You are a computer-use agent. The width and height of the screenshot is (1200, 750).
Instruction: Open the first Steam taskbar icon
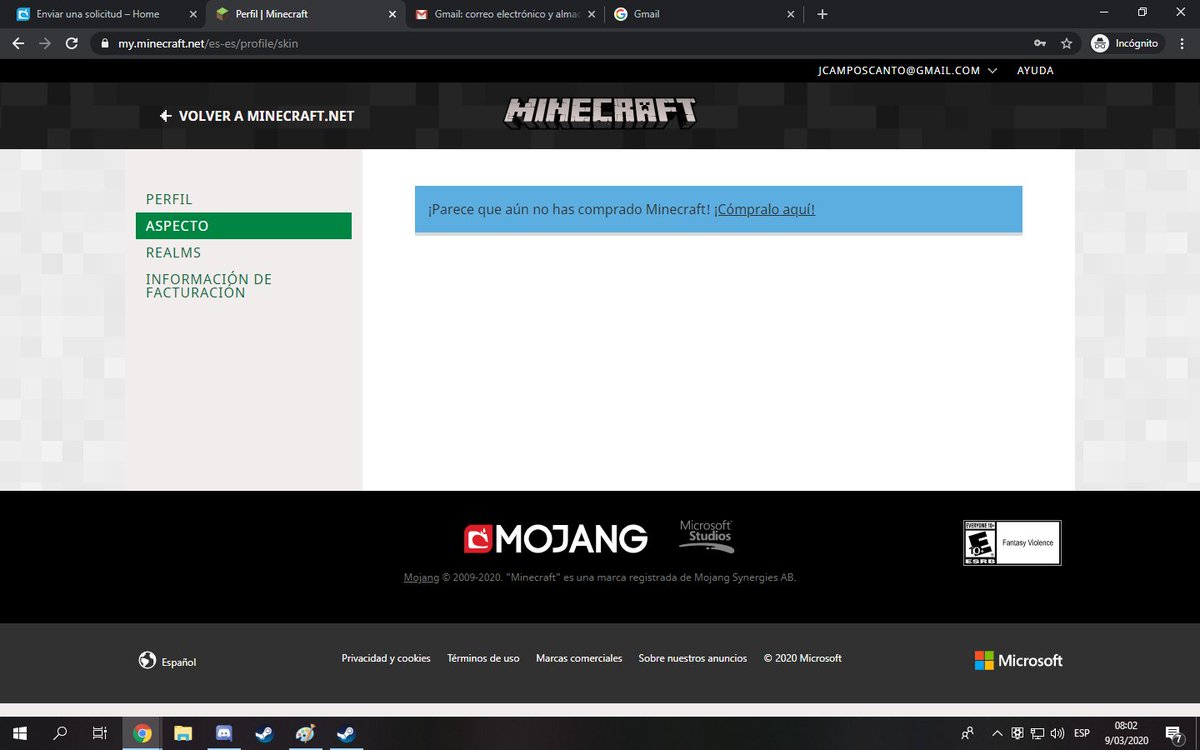(264, 733)
